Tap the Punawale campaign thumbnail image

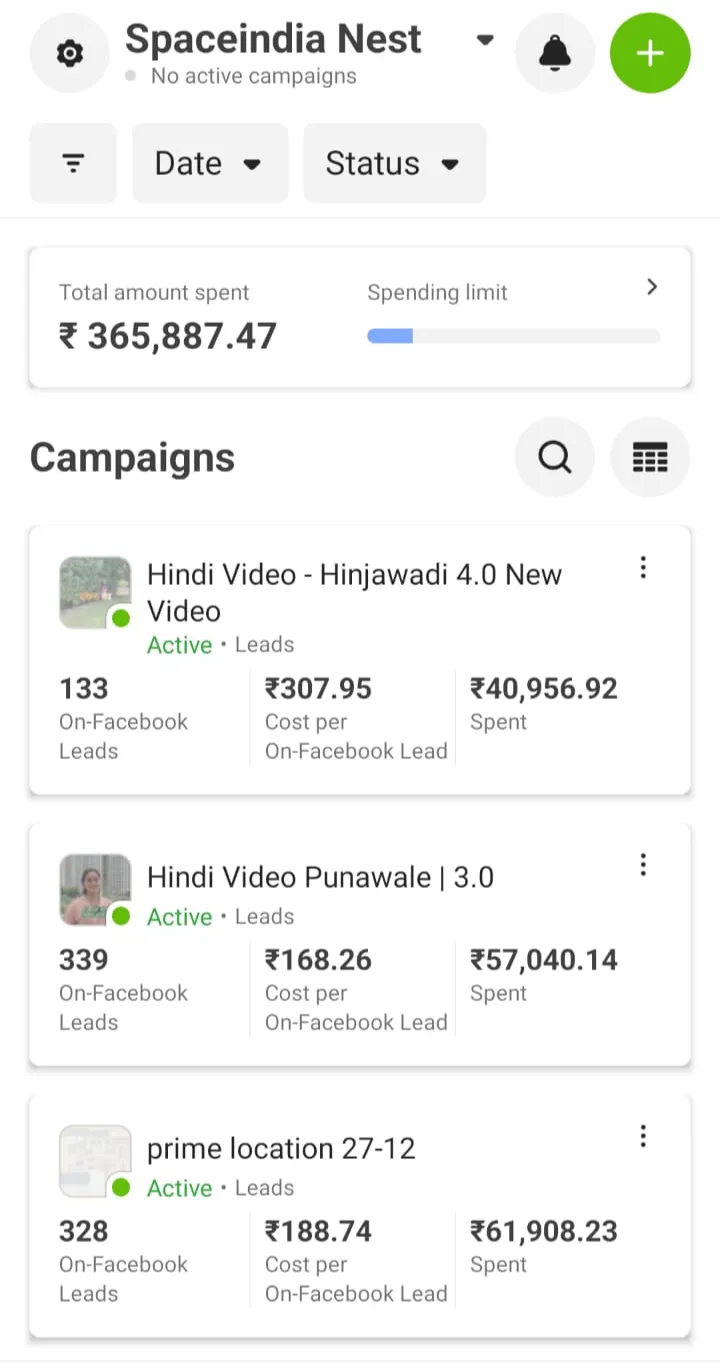click(x=94, y=888)
